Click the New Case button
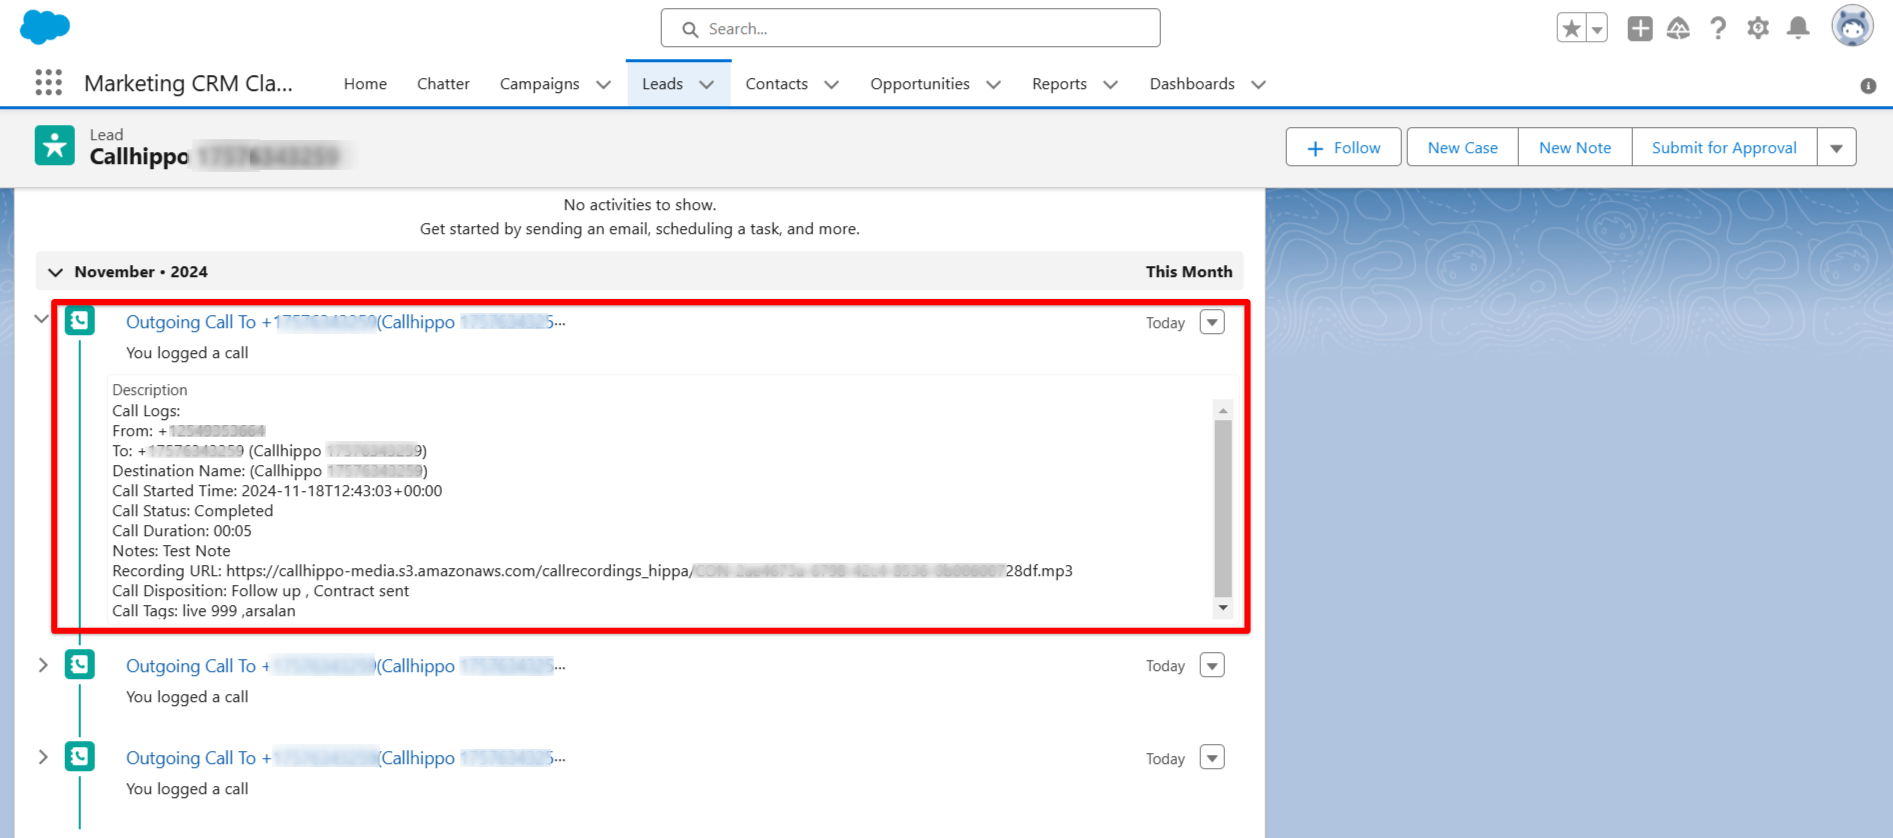1893x838 pixels. click(1462, 147)
